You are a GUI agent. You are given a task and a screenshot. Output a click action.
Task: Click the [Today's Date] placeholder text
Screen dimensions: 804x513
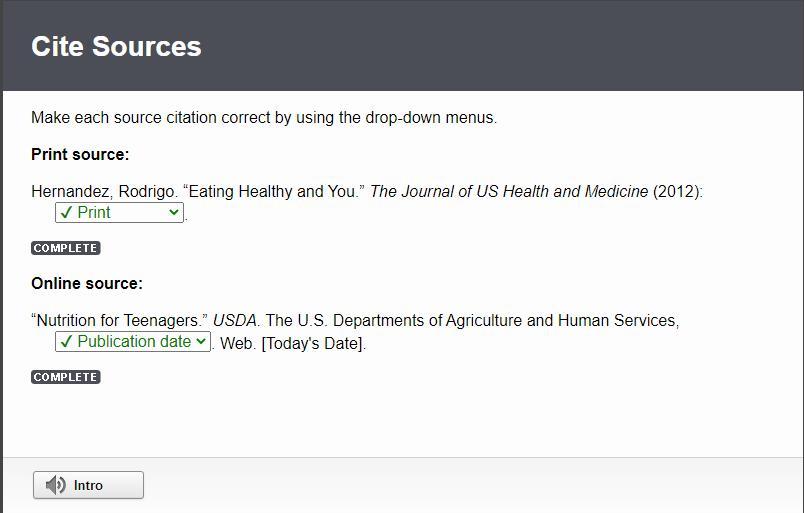pos(313,343)
